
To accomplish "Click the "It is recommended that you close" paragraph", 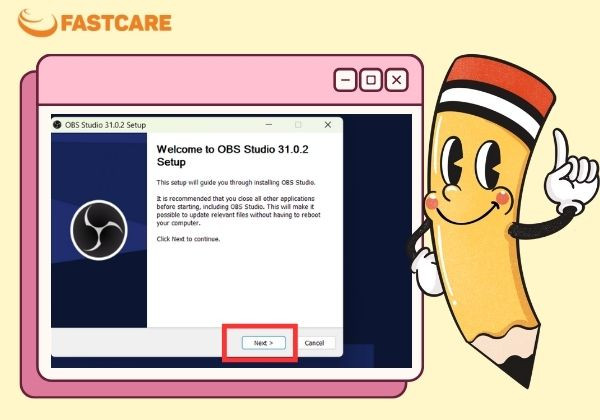I will (238, 211).
